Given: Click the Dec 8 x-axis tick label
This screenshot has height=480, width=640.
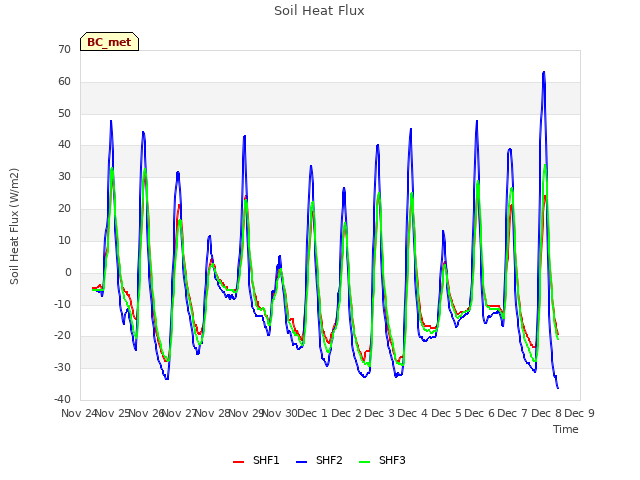Looking at the screenshot, I should point(546,413).
